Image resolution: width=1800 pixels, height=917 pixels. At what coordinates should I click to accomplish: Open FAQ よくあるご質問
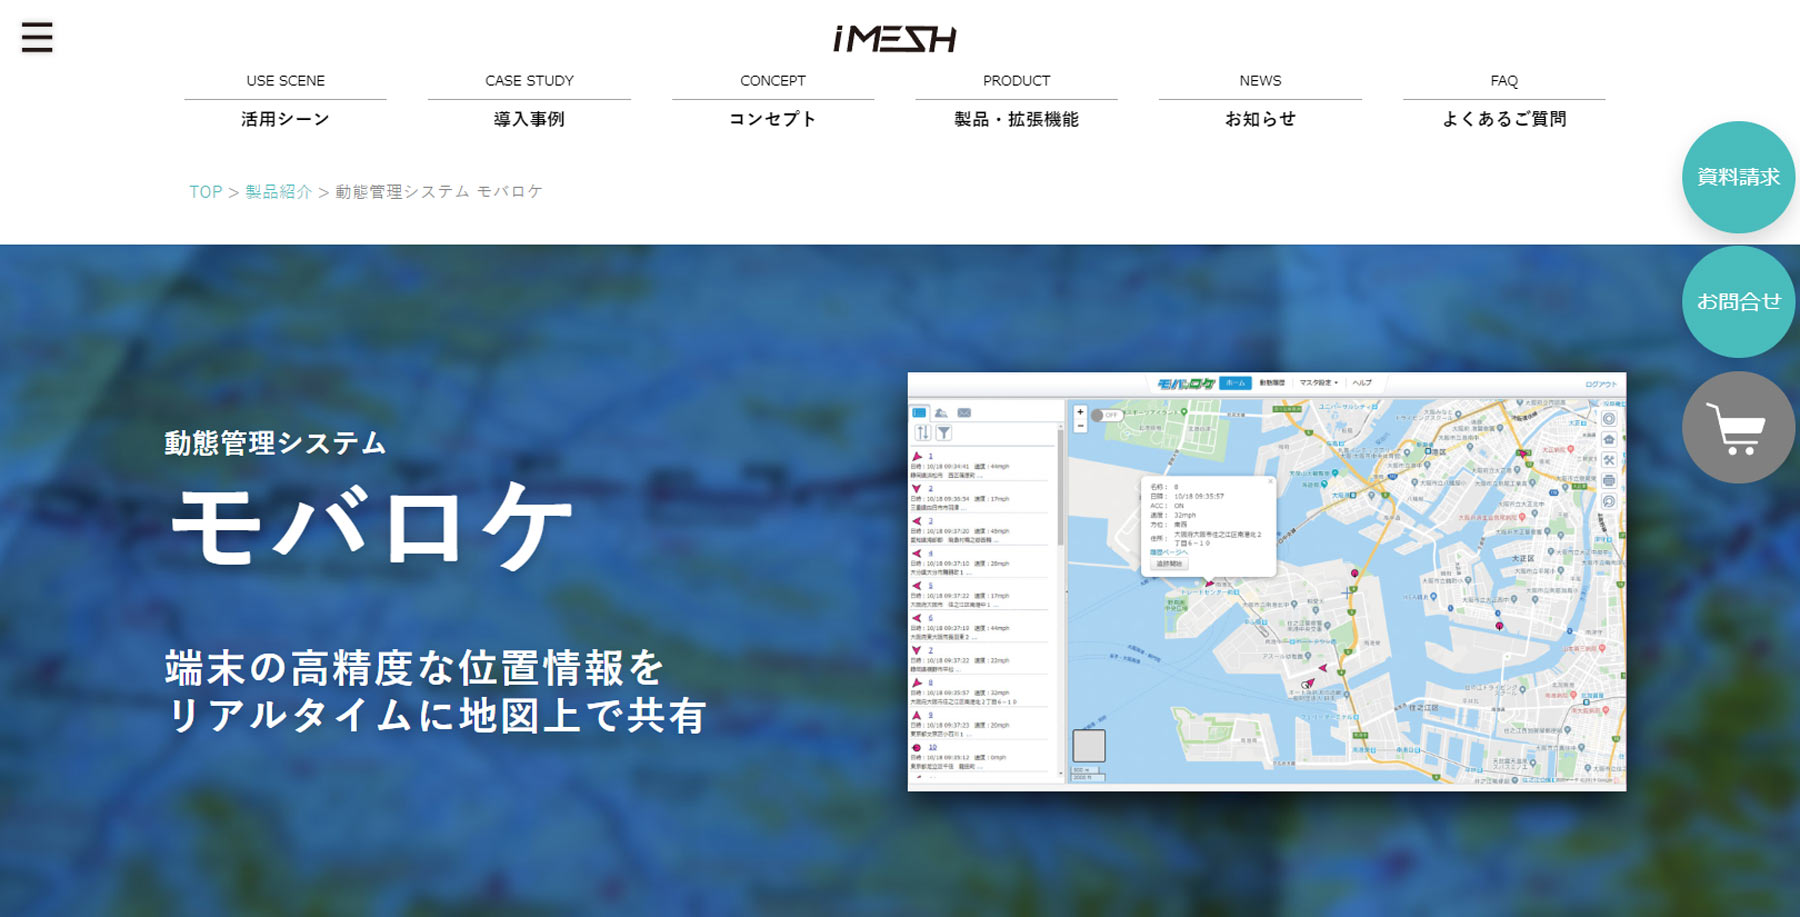click(1504, 100)
